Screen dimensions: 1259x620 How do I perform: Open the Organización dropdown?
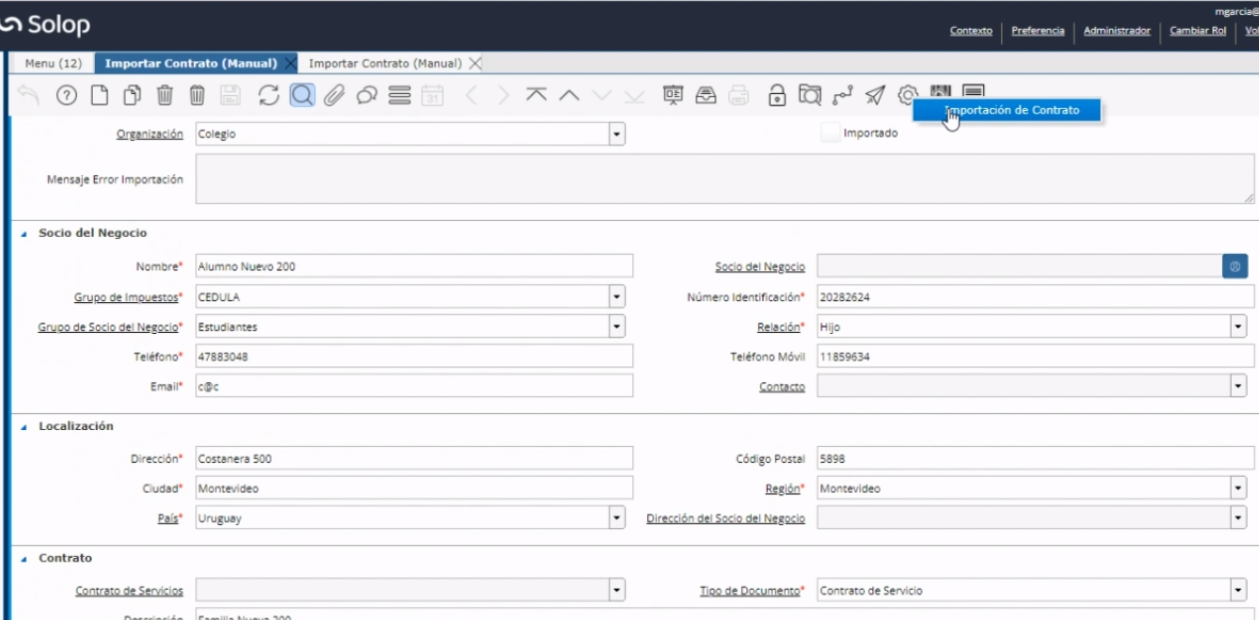(617, 134)
